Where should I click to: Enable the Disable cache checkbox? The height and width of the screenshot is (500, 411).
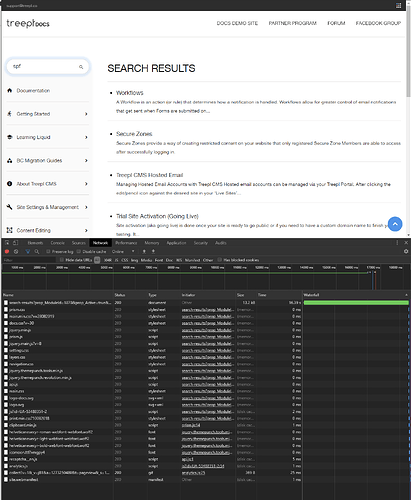click(79, 251)
